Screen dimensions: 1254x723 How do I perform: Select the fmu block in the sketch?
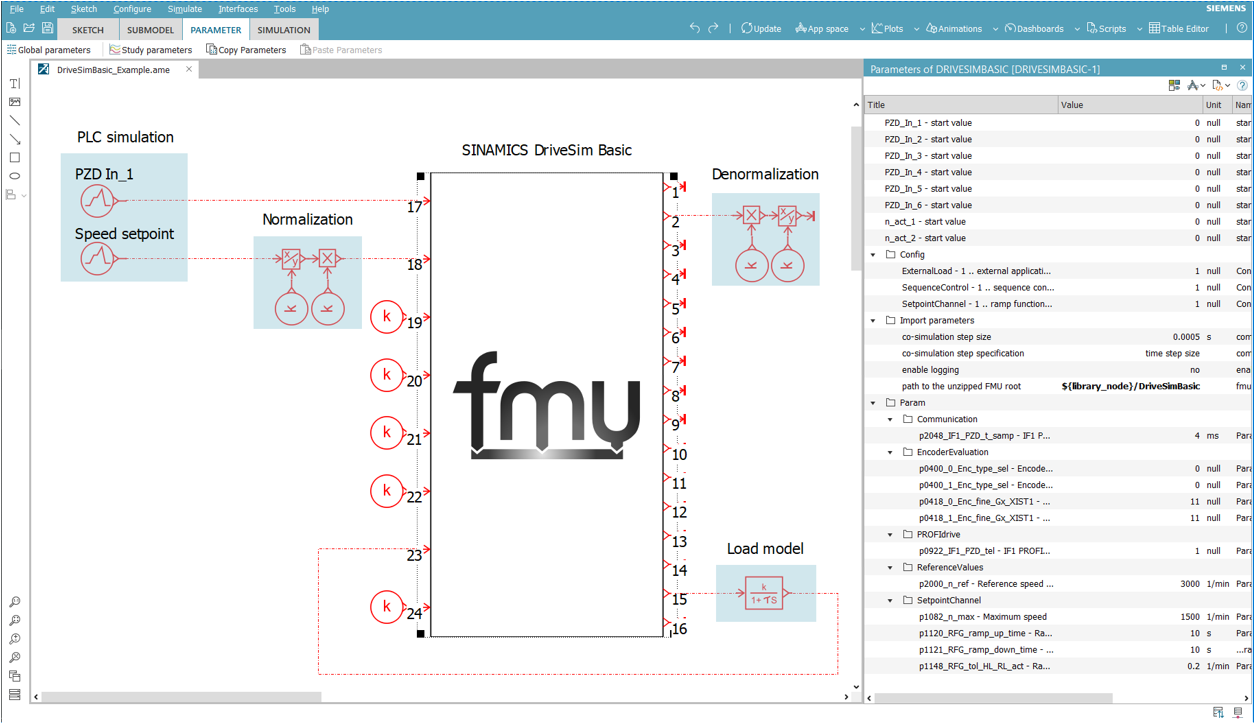tap(547, 404)
